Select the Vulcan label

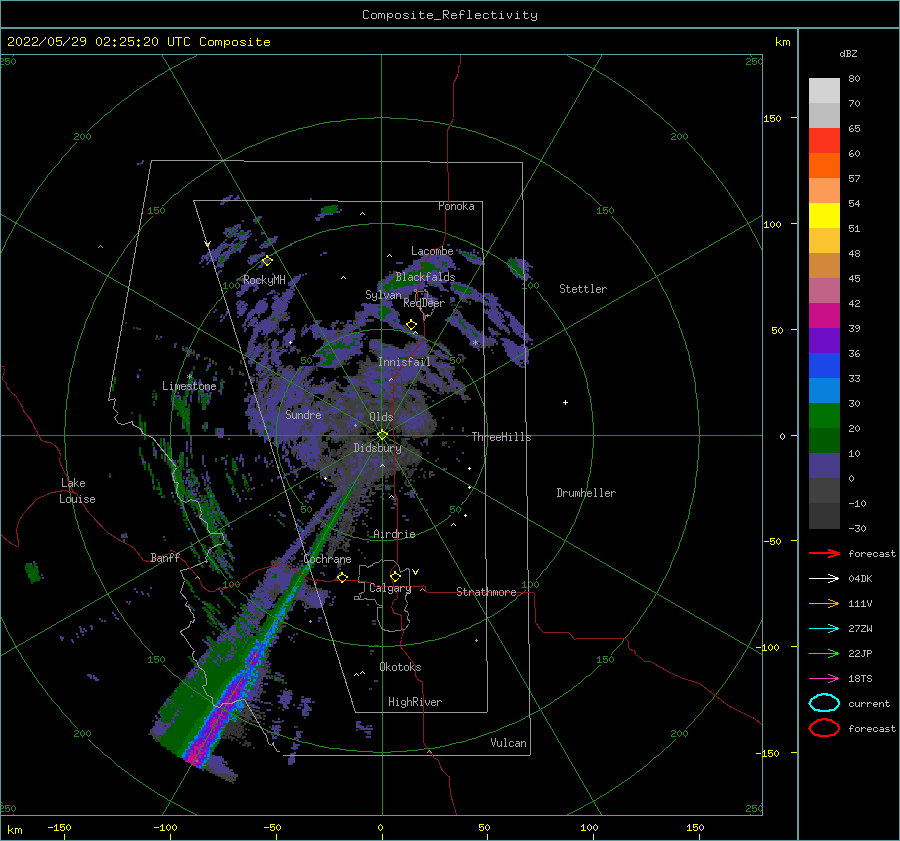[509, 743]
